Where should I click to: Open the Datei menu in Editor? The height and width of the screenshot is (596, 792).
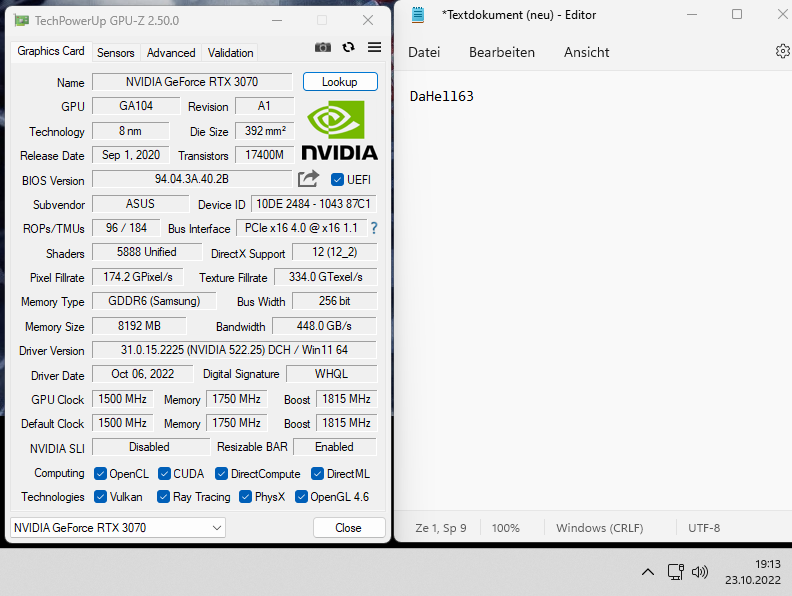tap(424, 52)
